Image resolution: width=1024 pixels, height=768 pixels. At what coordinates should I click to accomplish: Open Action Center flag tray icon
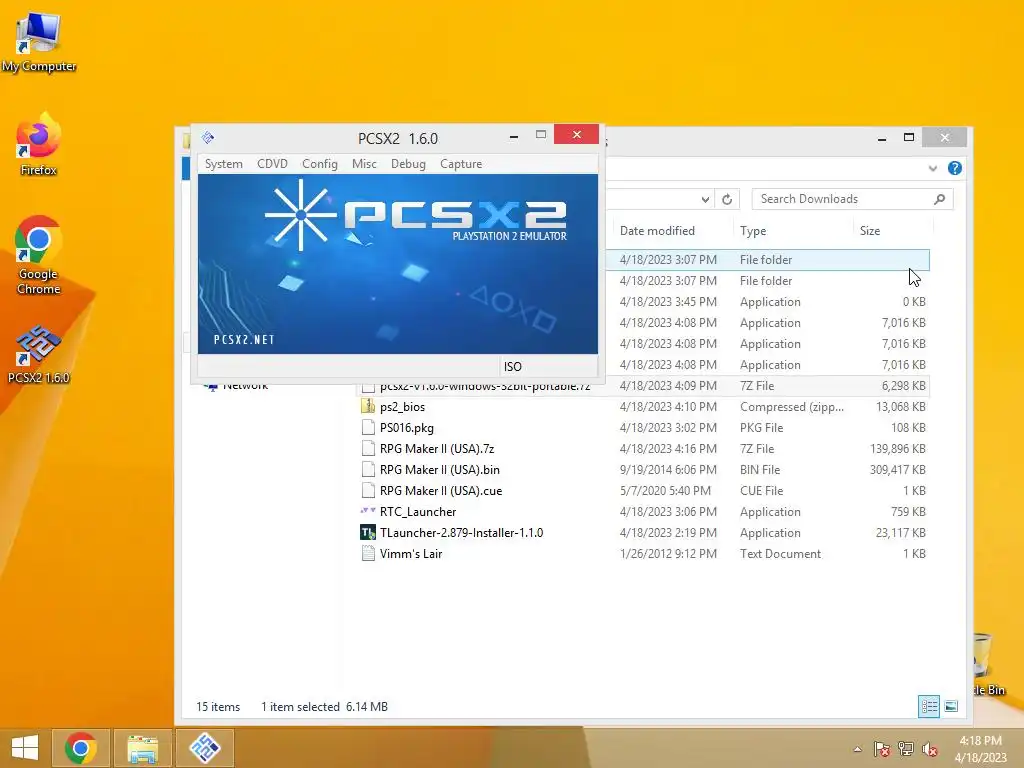pos(882,749)
